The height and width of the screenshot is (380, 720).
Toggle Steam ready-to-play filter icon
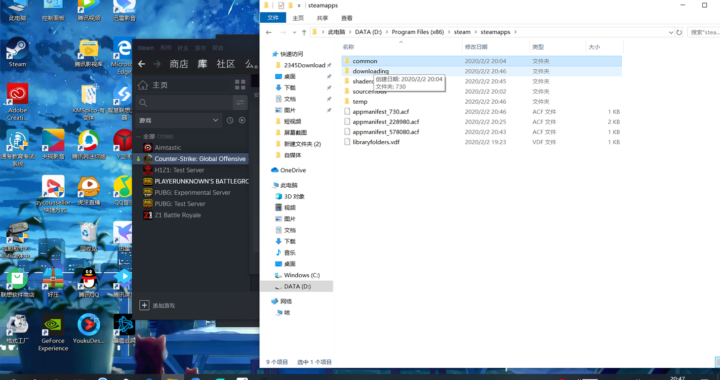coord(242,120)
